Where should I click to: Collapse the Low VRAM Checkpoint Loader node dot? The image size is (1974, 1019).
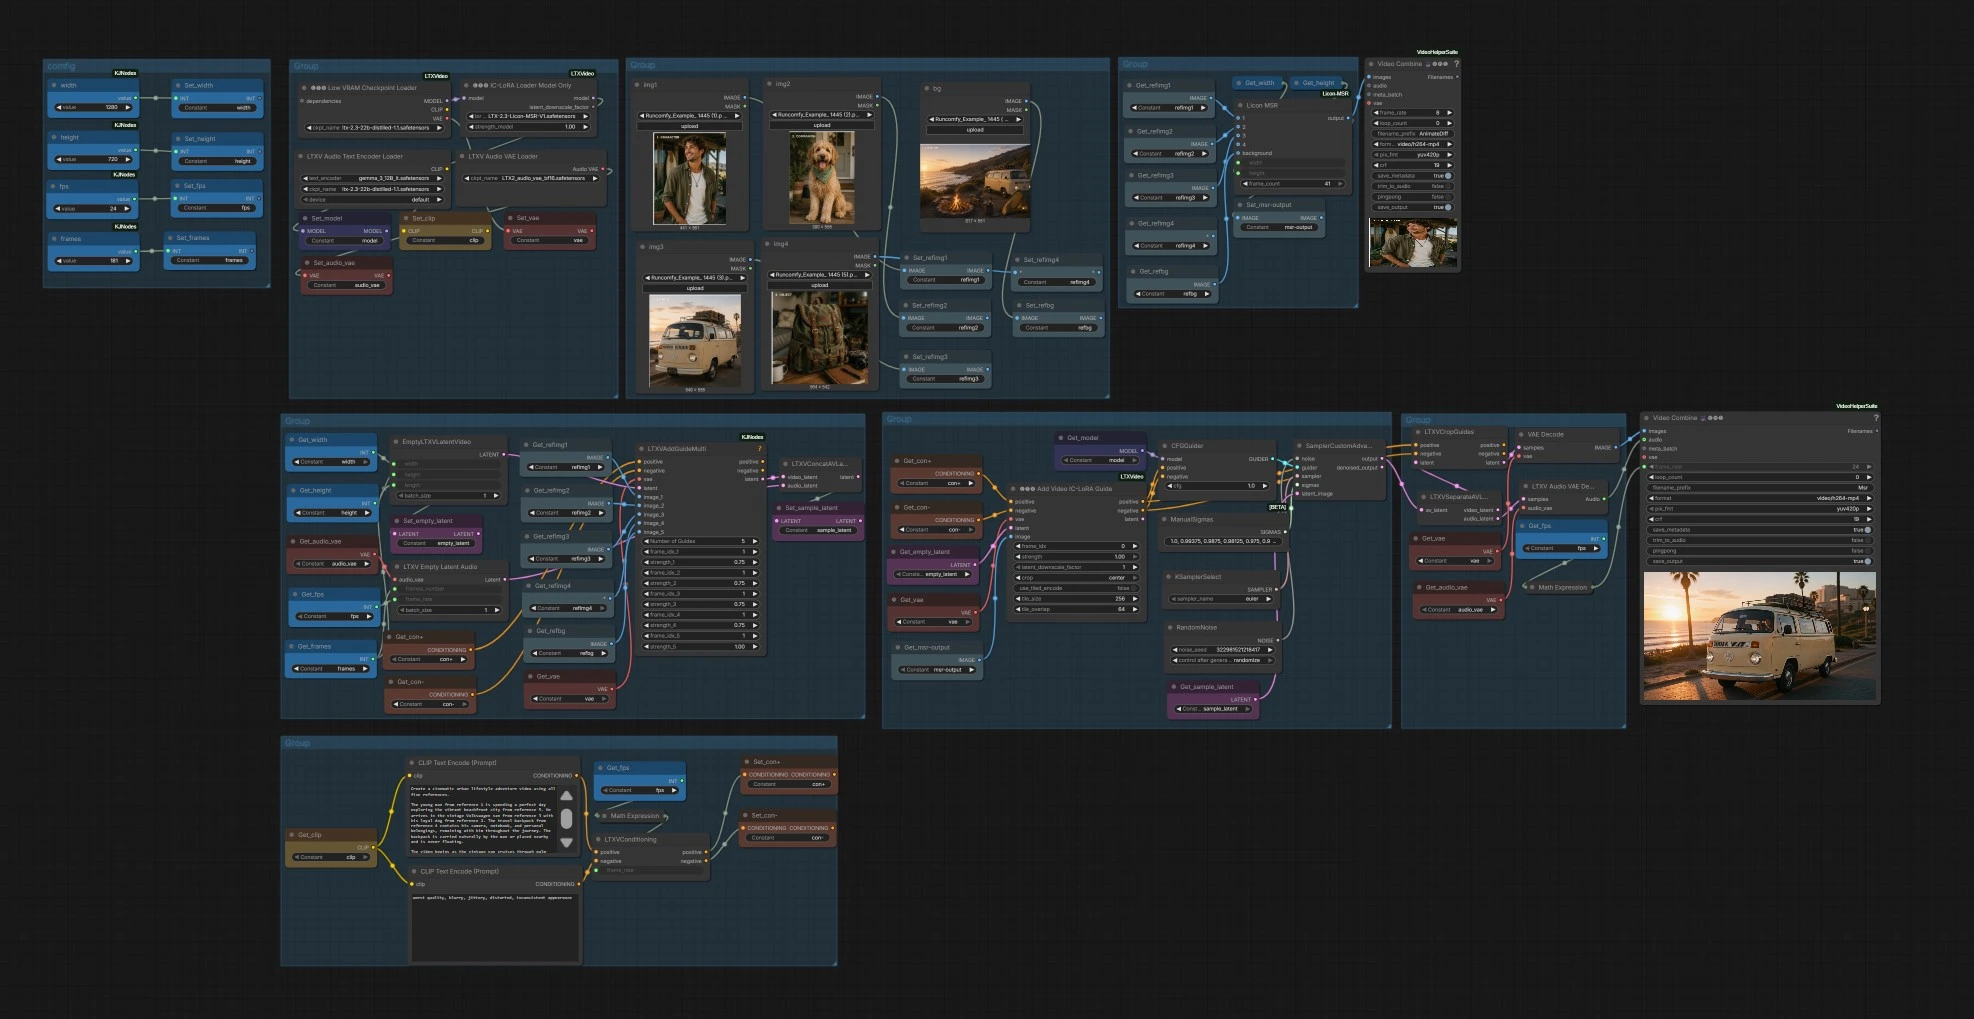(303, 87)
